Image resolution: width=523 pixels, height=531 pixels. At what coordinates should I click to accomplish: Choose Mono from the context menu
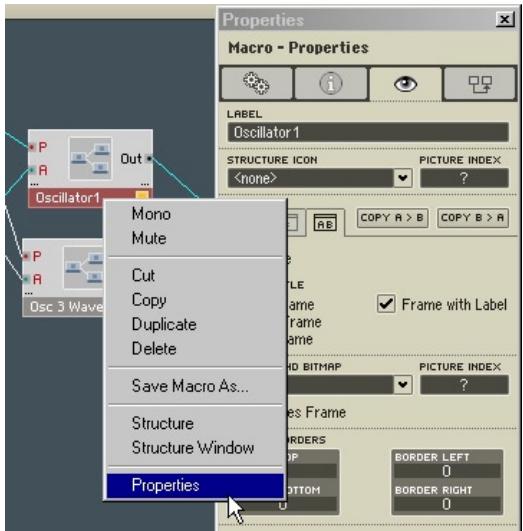[195, 214]
